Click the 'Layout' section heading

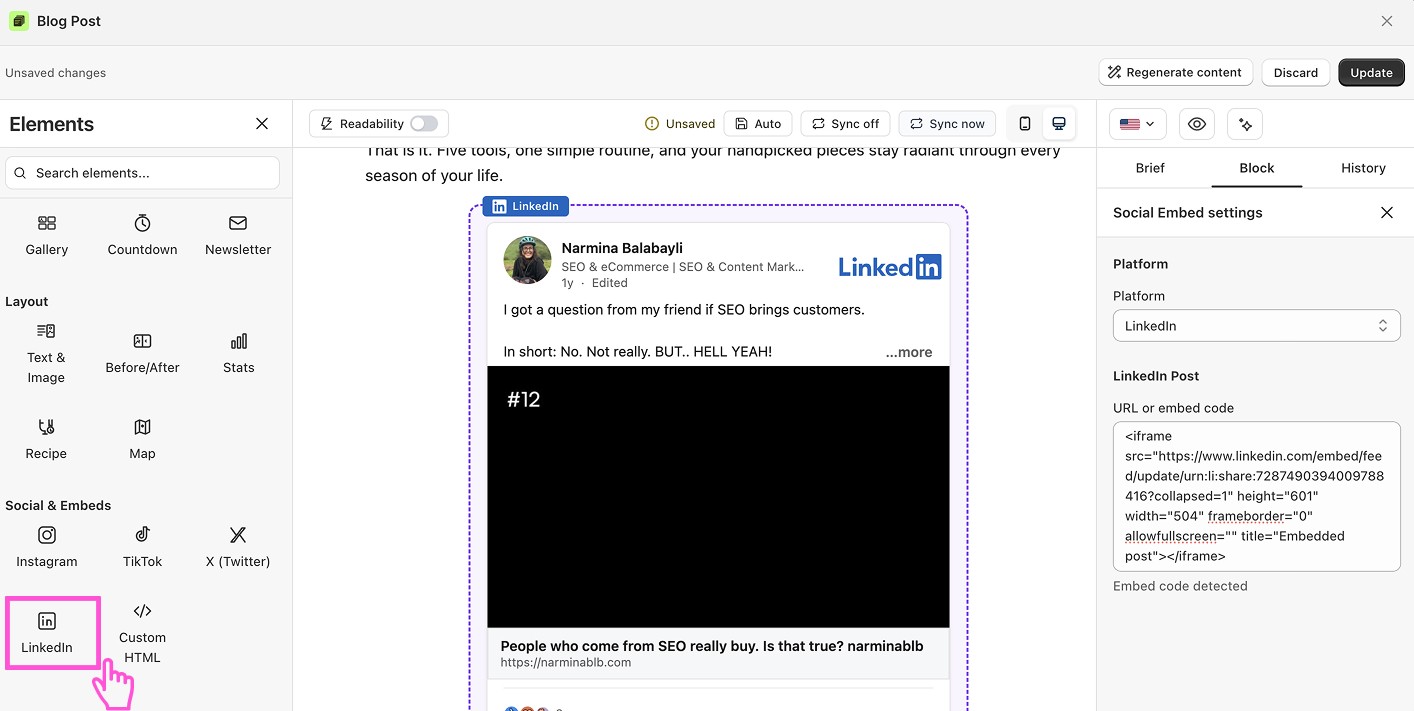(27, 301)
